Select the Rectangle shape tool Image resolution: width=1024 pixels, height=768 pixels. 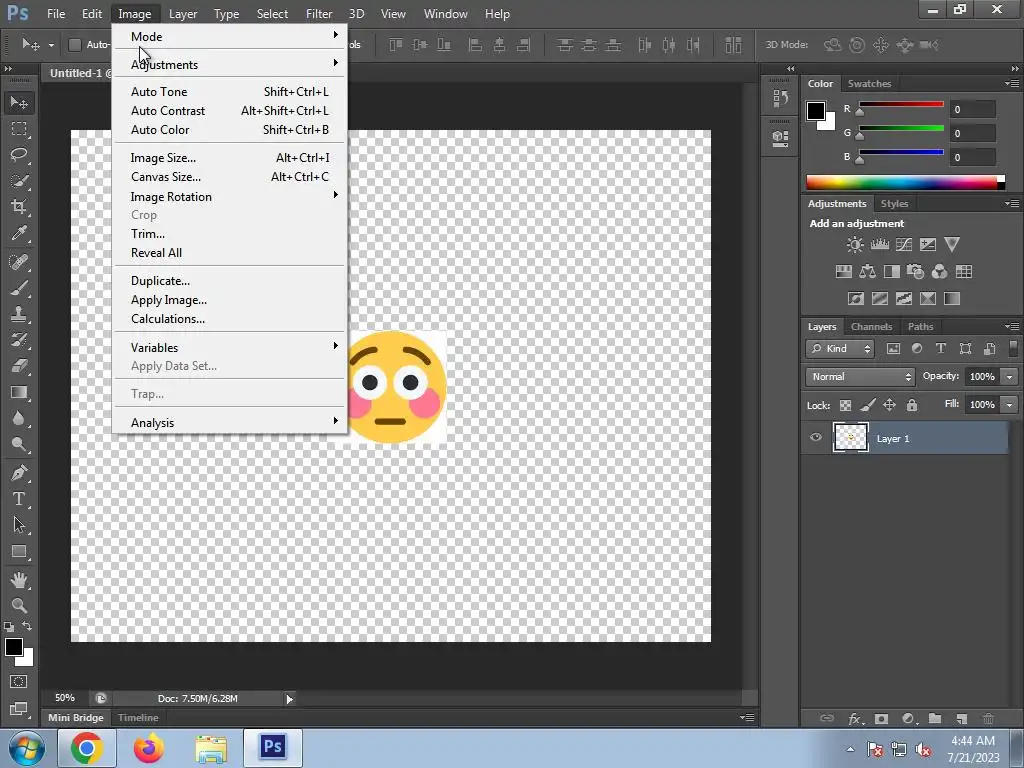pyautogui.click(x=19, y=551)
